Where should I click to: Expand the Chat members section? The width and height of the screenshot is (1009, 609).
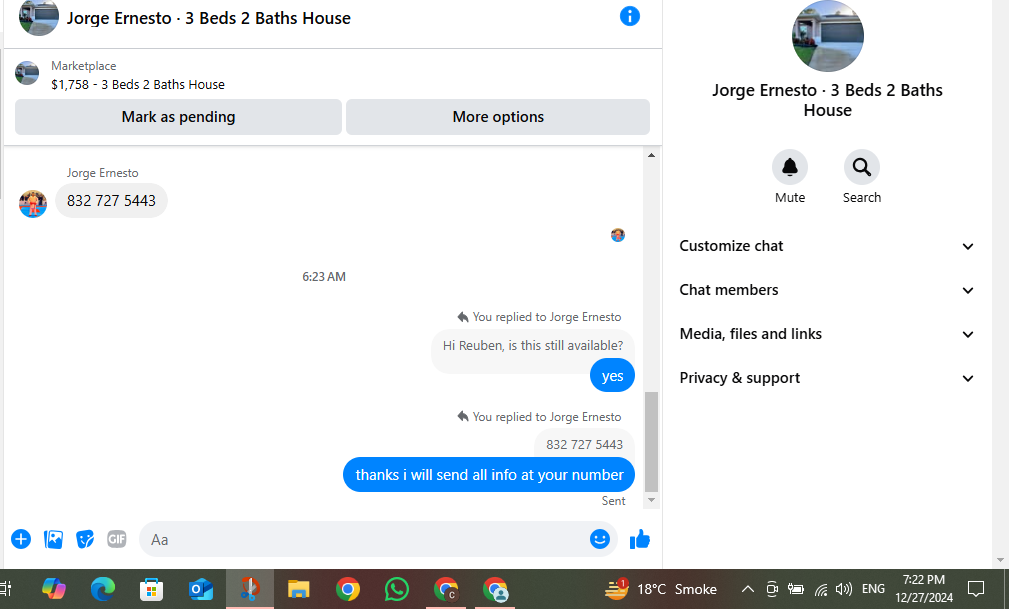827,290
